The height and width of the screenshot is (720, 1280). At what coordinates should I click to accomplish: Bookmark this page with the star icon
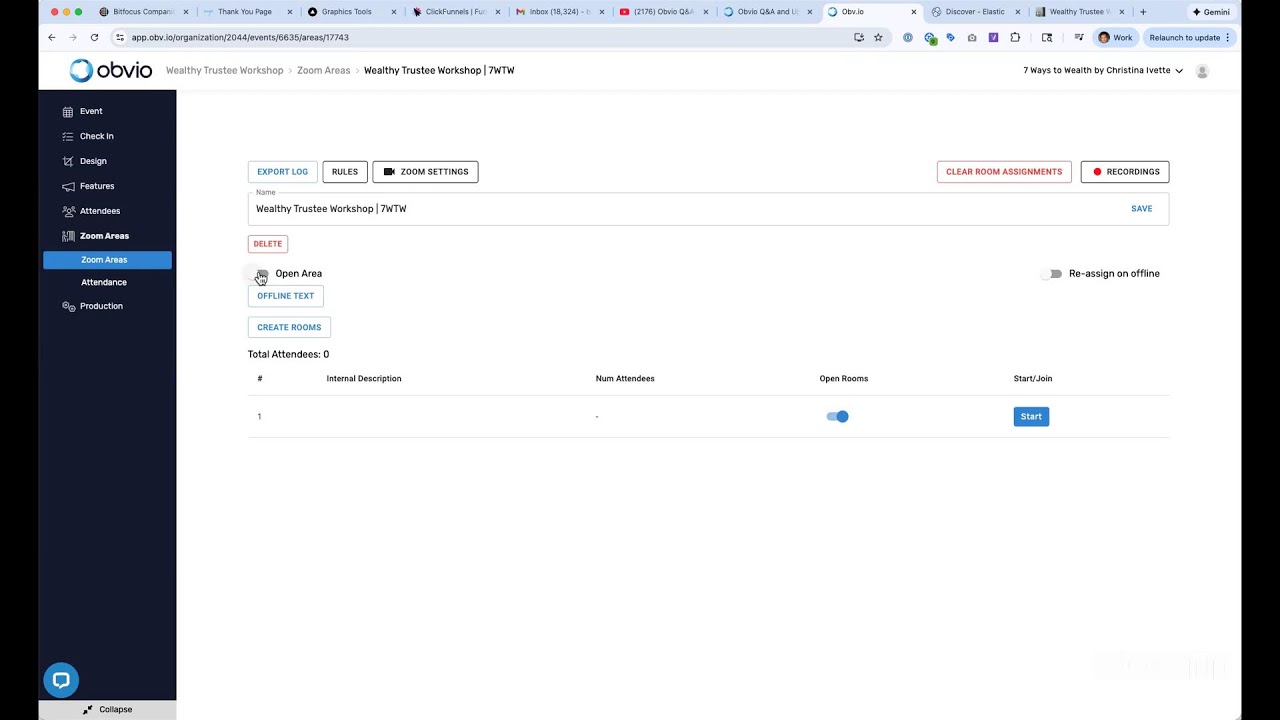pyautogui.click(x=878, y=37)
